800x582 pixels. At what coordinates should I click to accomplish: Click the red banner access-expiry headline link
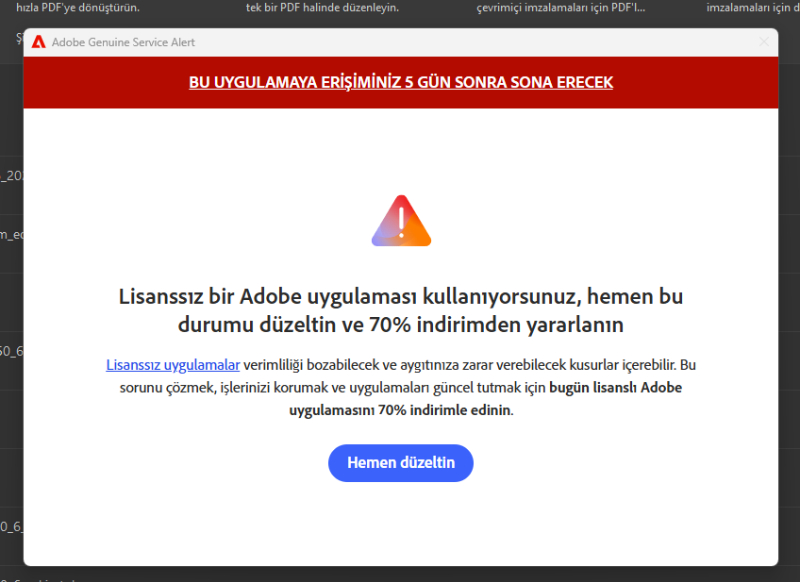click(401, 82)
